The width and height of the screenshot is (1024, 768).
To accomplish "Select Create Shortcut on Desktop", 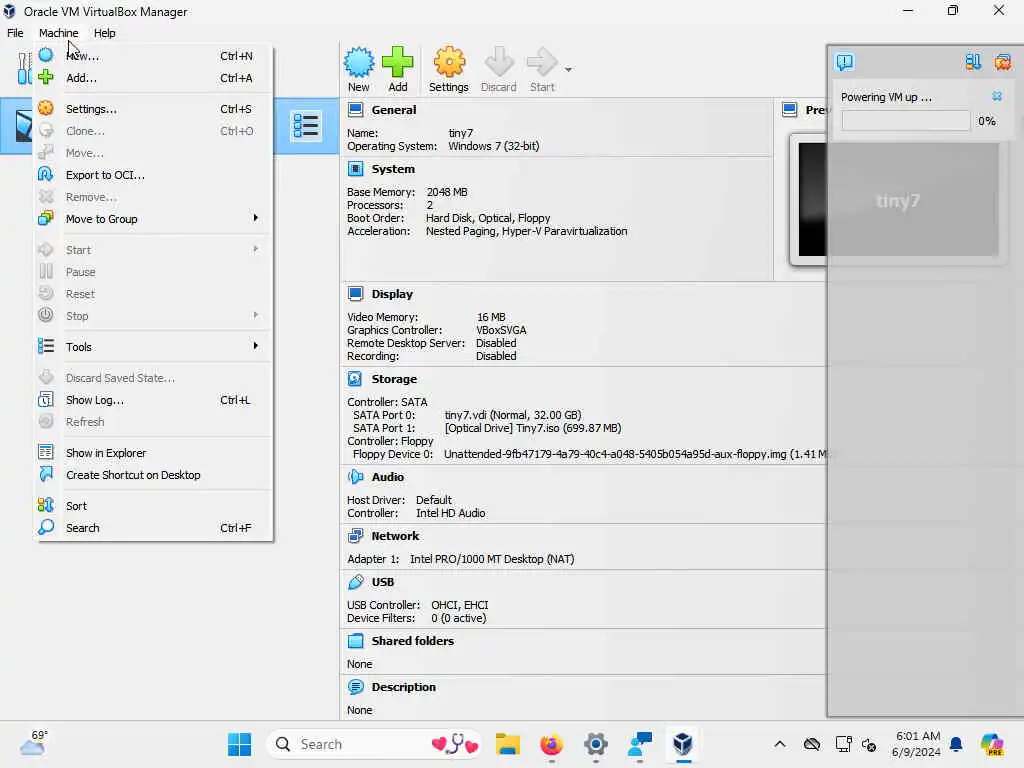I will tap(153, 475).
